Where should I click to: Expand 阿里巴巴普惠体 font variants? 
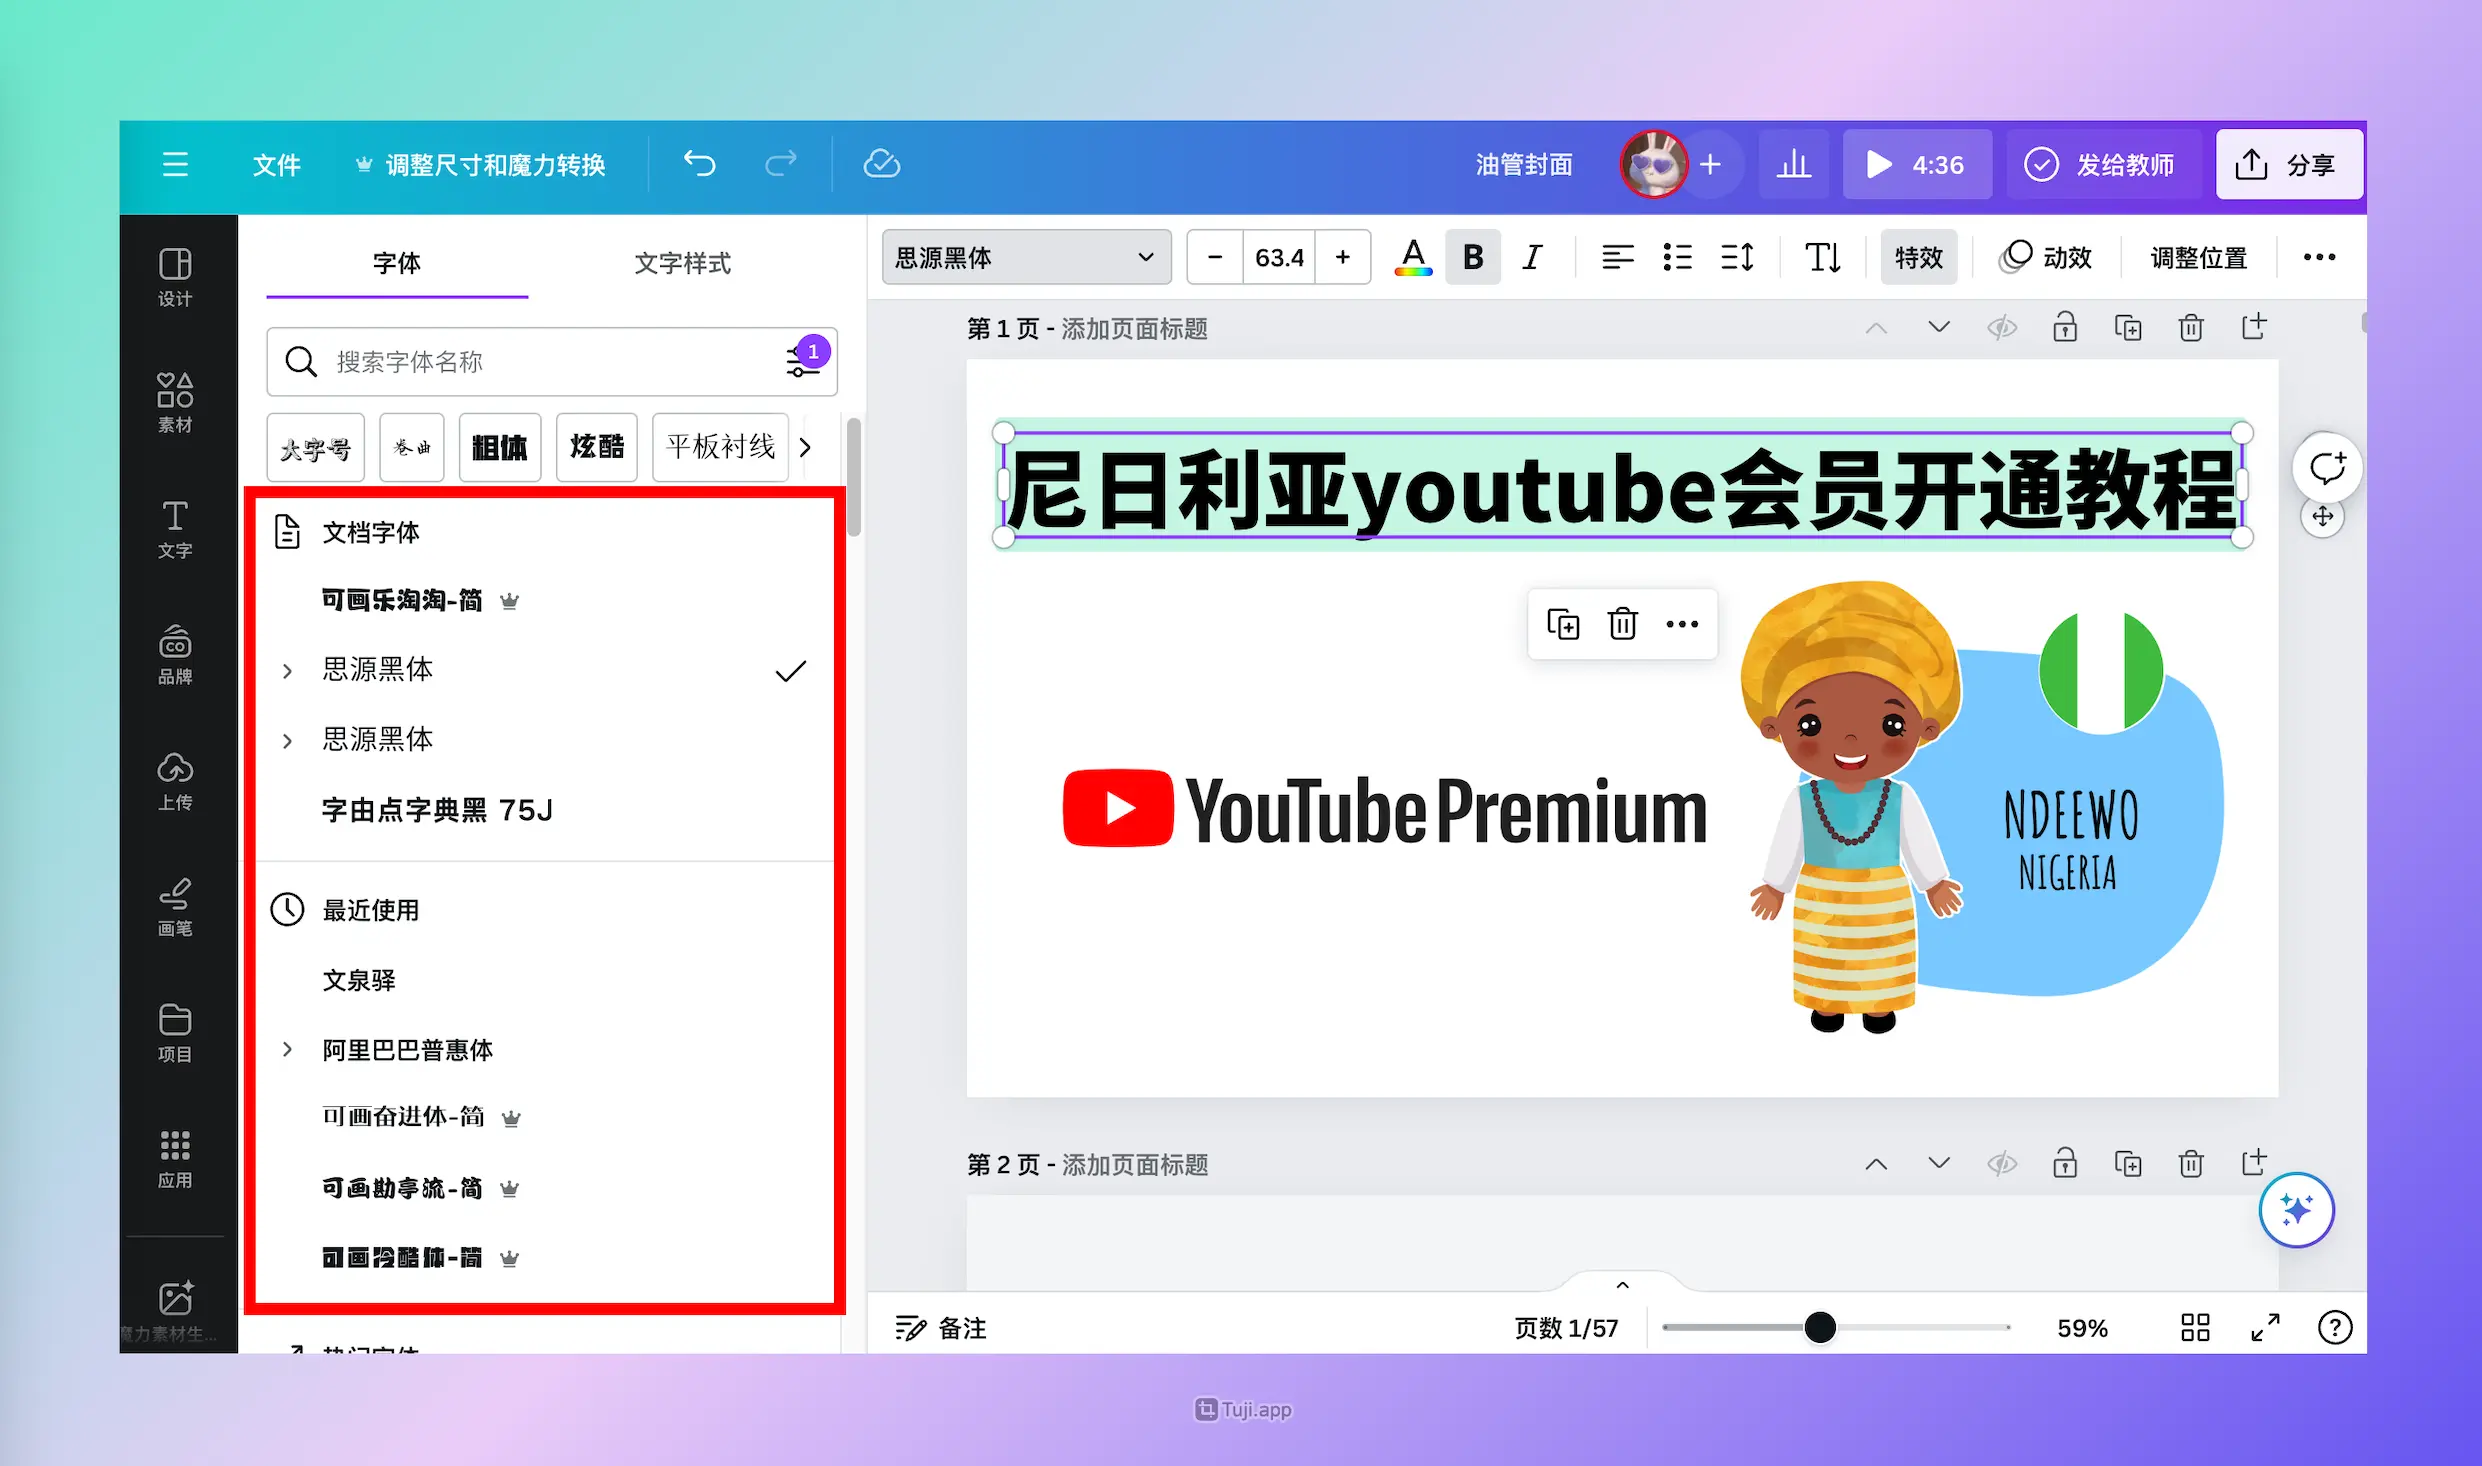[287, 1049]
